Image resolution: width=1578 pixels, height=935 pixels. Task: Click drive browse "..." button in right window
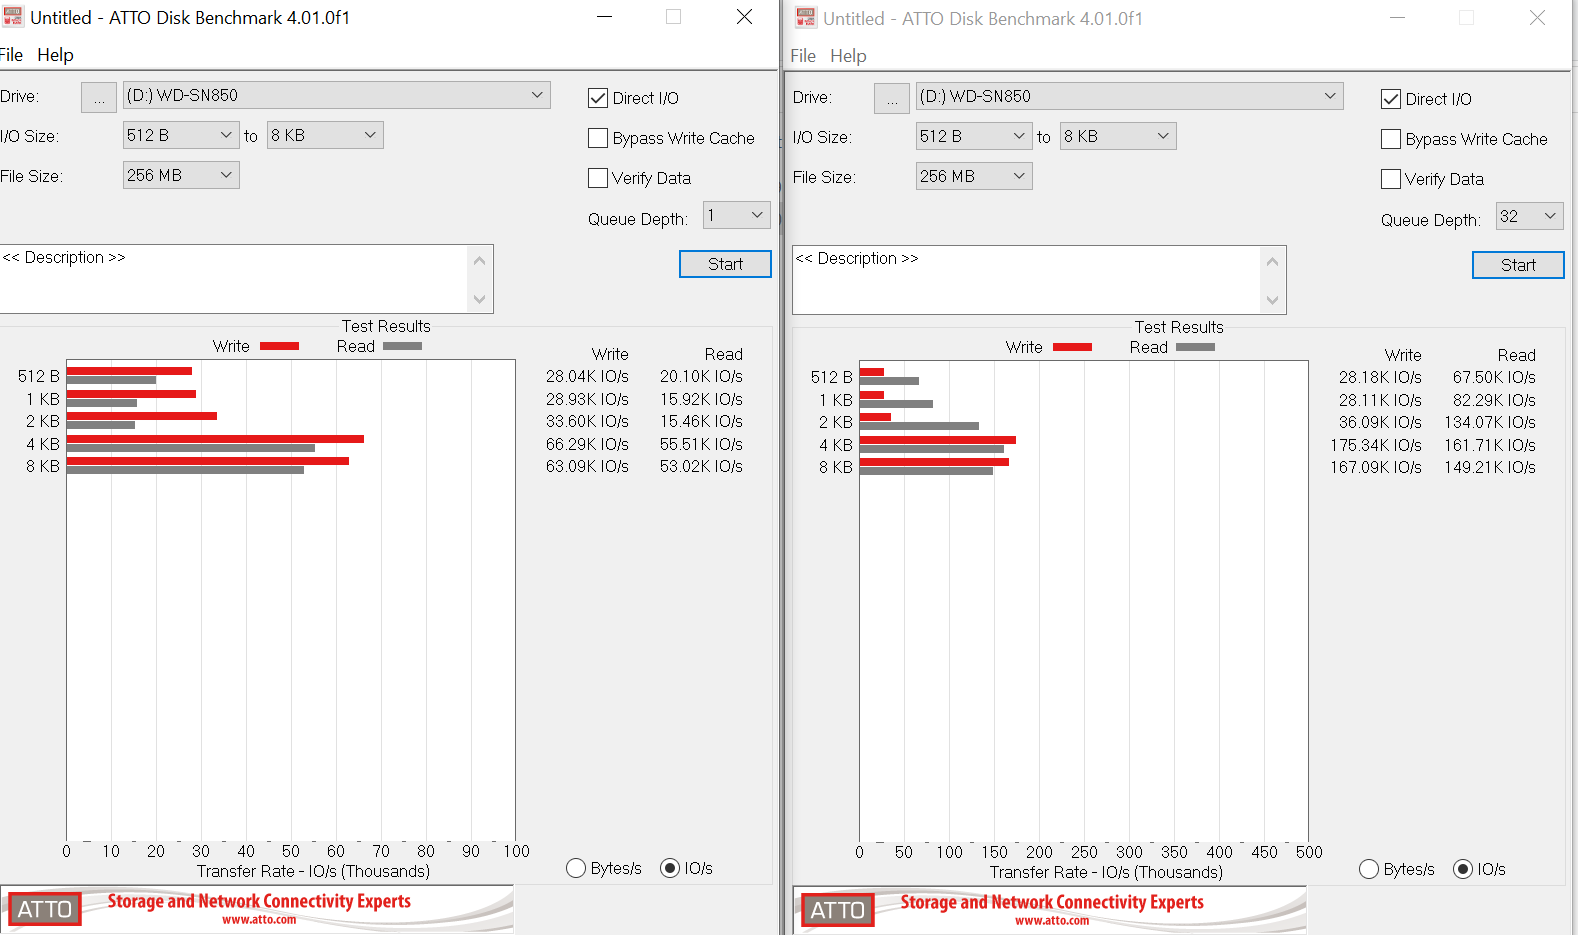(x=892, y=98)
